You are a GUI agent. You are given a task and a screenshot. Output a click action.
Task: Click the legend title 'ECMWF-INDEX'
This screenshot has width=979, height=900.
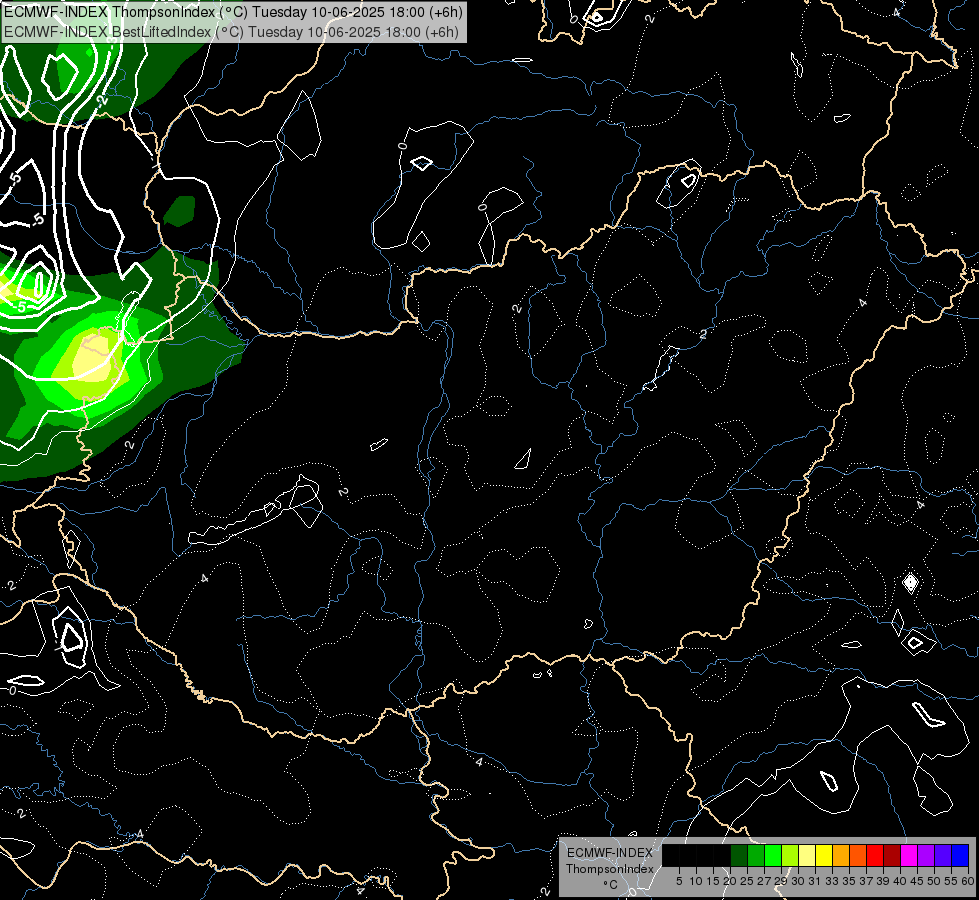[610, 853]
